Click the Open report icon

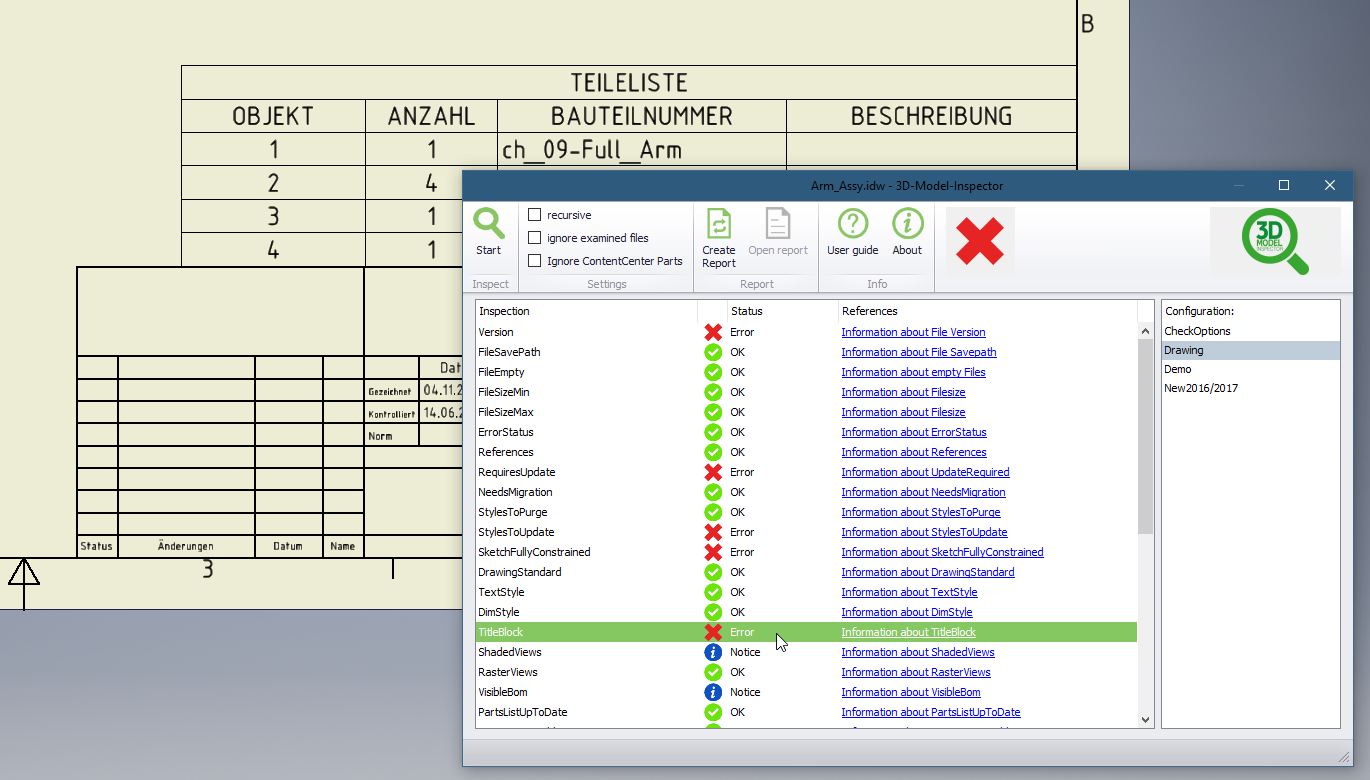tap(777, 224)
